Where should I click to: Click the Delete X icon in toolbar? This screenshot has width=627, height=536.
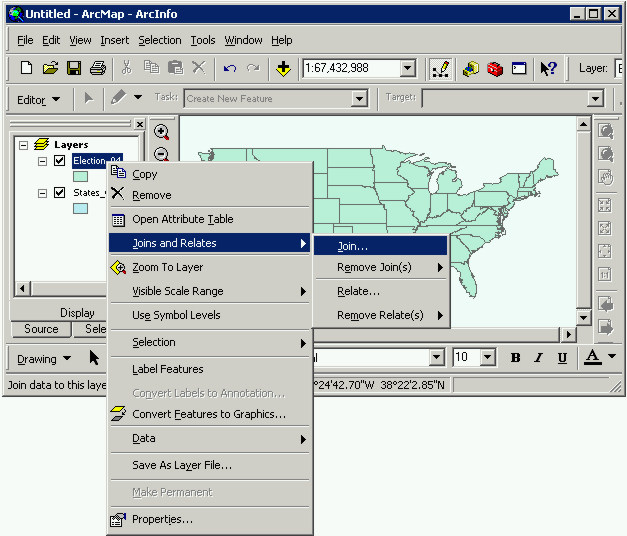click(x=199, y=67)
